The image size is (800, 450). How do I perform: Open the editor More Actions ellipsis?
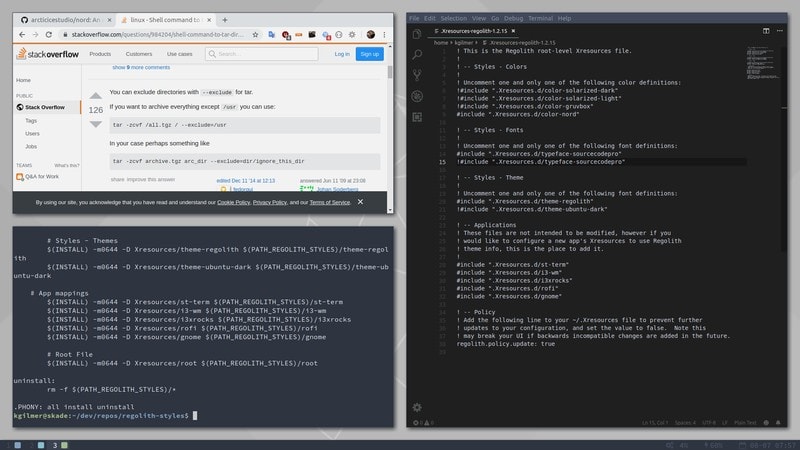coord(780,31)
